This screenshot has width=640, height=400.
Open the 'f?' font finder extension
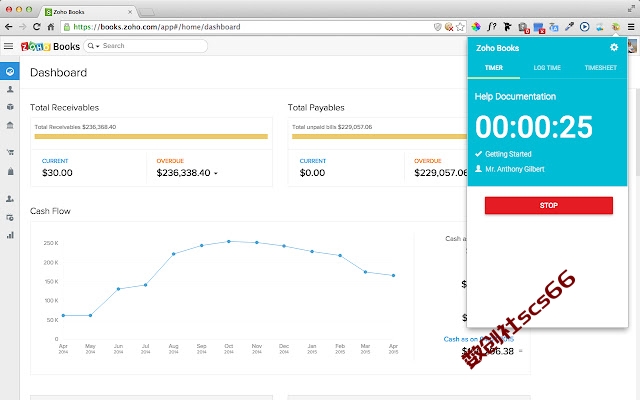tap(491, 27)
